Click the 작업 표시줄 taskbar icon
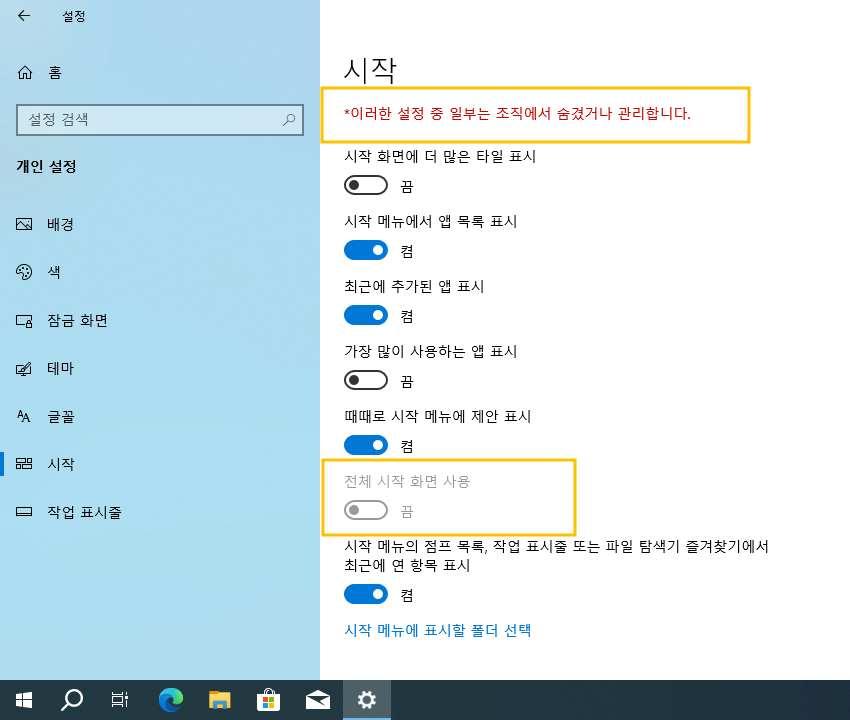The image size is (850, 720). tap(24, 511)
